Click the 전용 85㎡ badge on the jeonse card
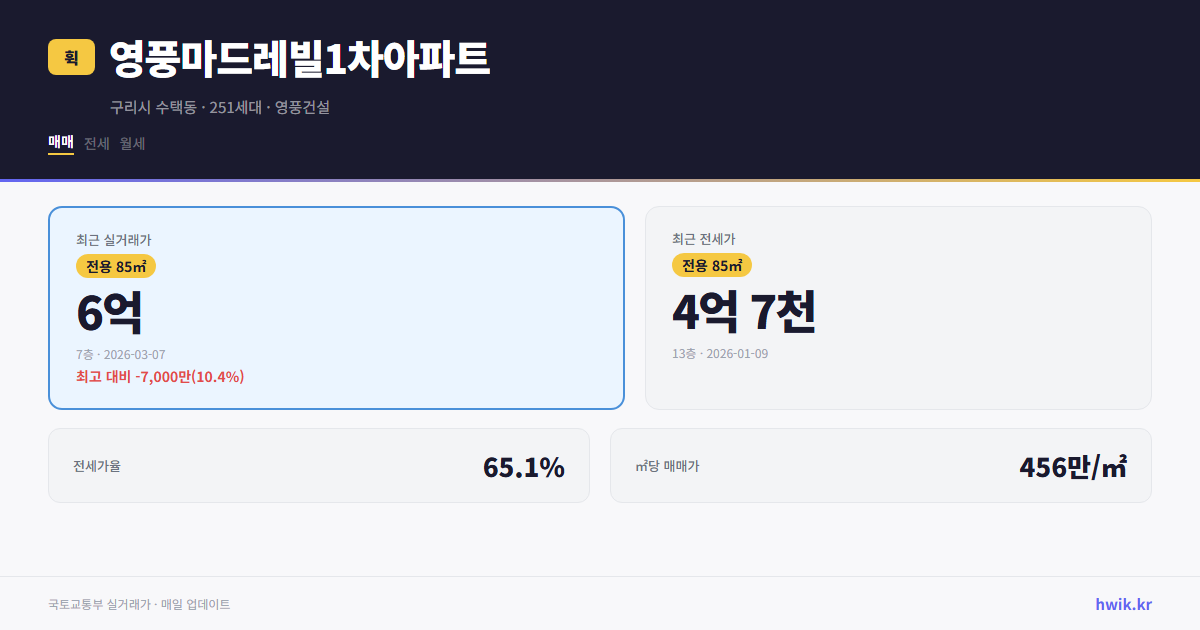1200x630 pixels. click(x=712, y=266)
